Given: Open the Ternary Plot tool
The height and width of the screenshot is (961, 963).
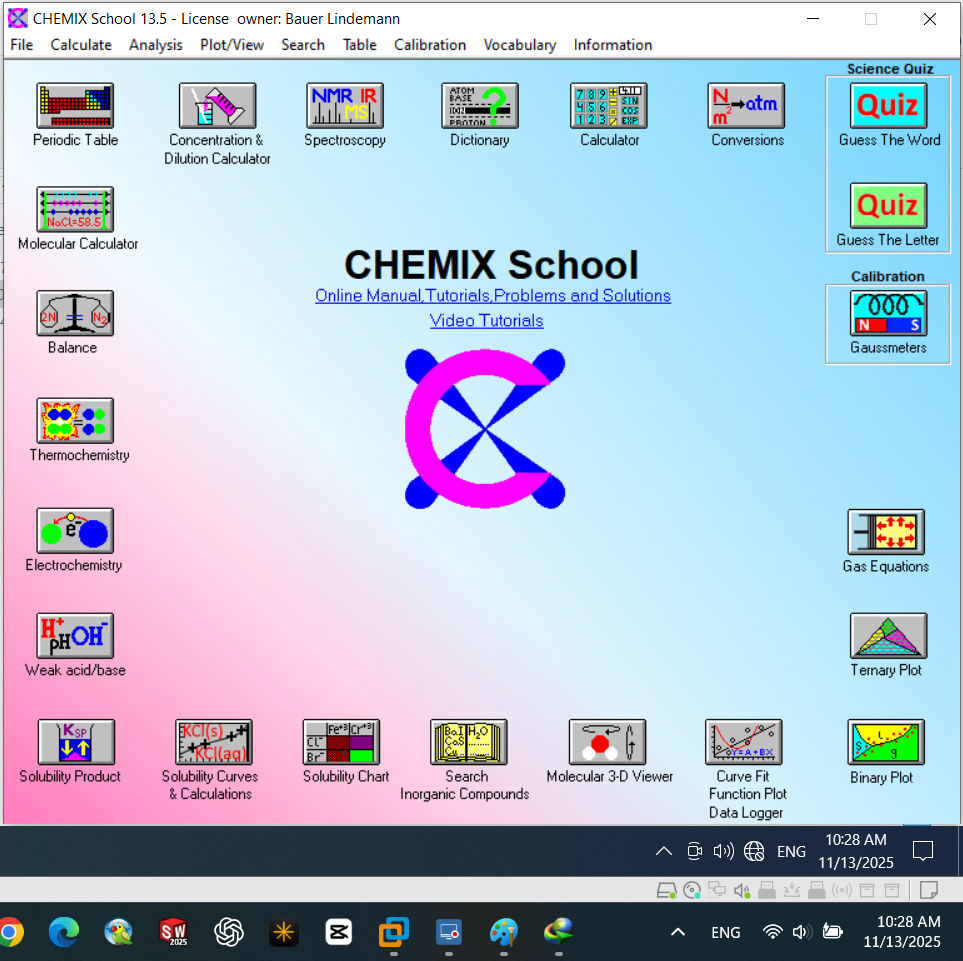Looking at the screenshot, I should [888, 636].
